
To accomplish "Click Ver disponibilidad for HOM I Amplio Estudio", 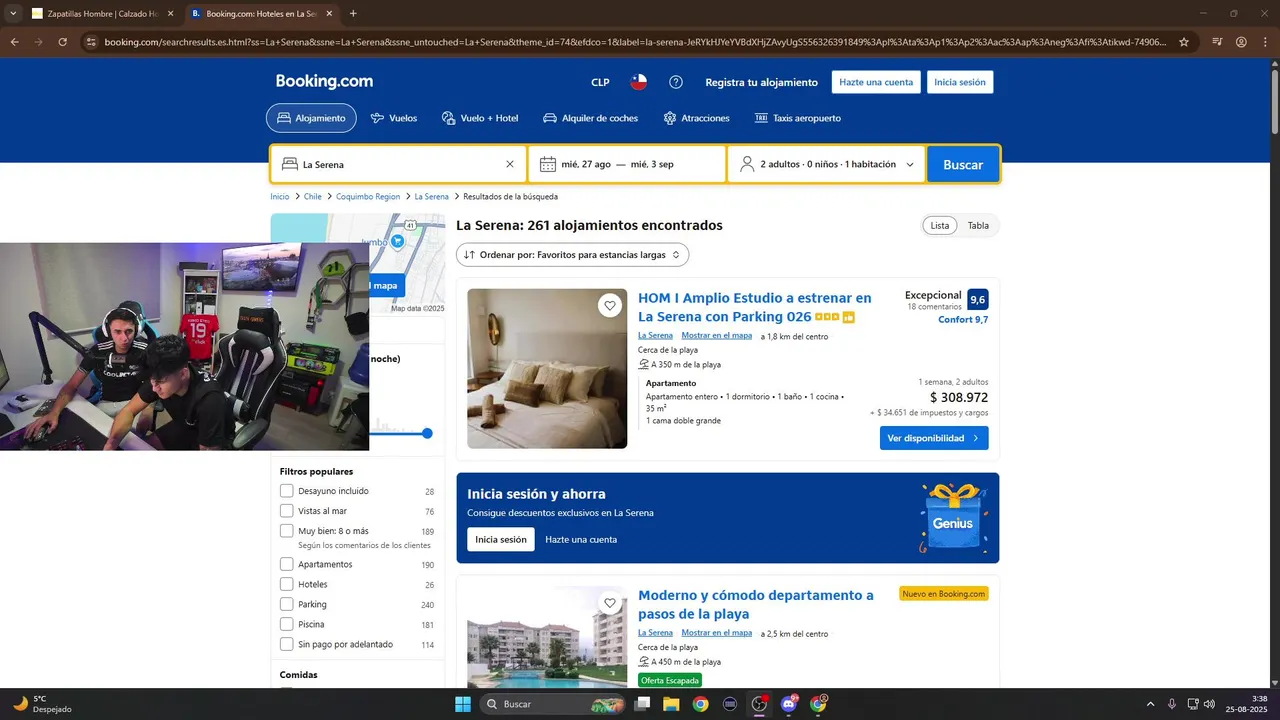I will [934, 438].
